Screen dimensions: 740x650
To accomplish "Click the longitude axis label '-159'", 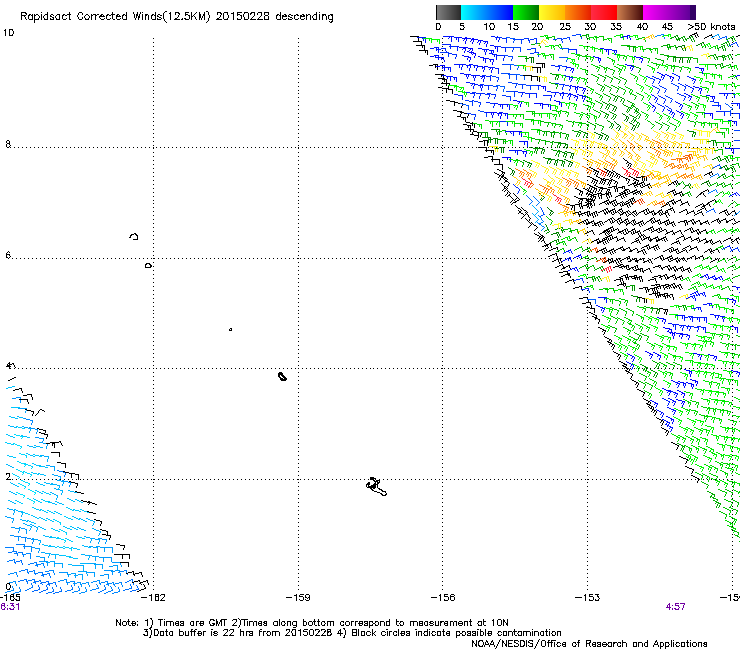I will pyautogui.click(x=298, y=598).
